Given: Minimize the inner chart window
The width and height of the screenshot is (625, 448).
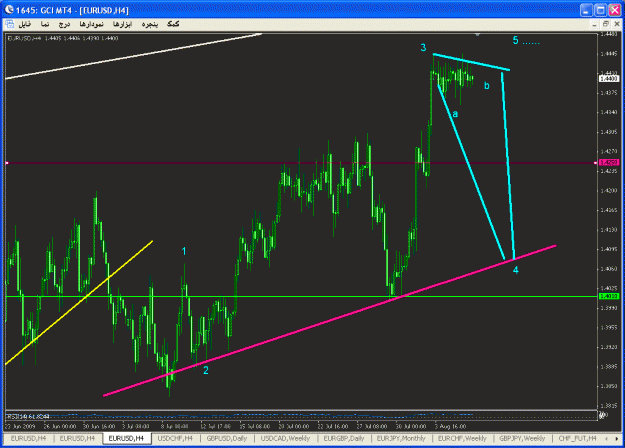Looking at the screenshot, I should (594, 24).
